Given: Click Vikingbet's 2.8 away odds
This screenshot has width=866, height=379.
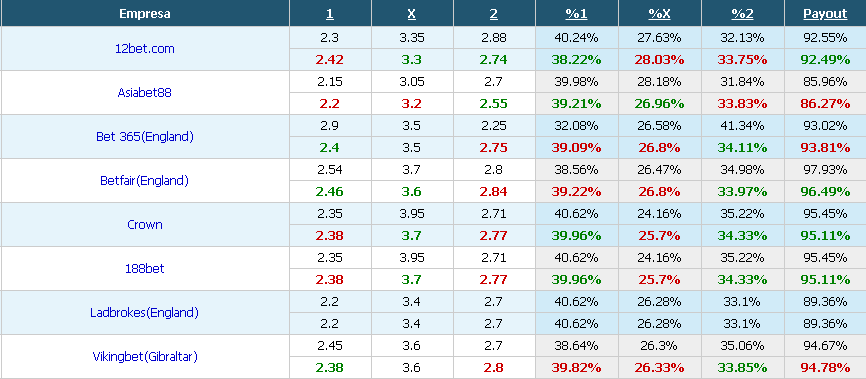Looking at the screenshot, I should tap(494, 367).
